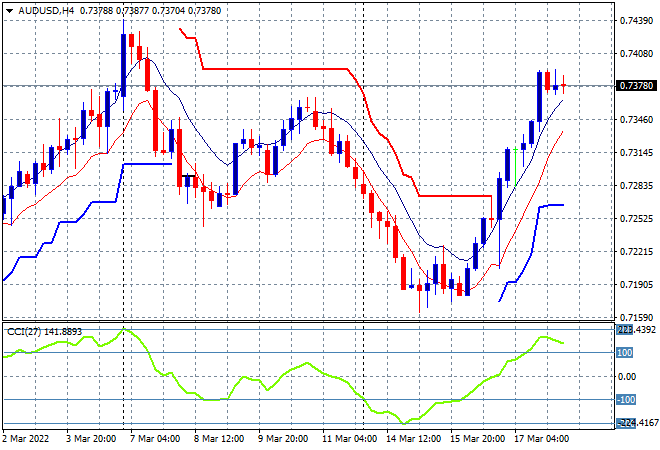The image size is (660, 450).
Task: Select the current price label 0.73780
Action: tap(636, 86)
